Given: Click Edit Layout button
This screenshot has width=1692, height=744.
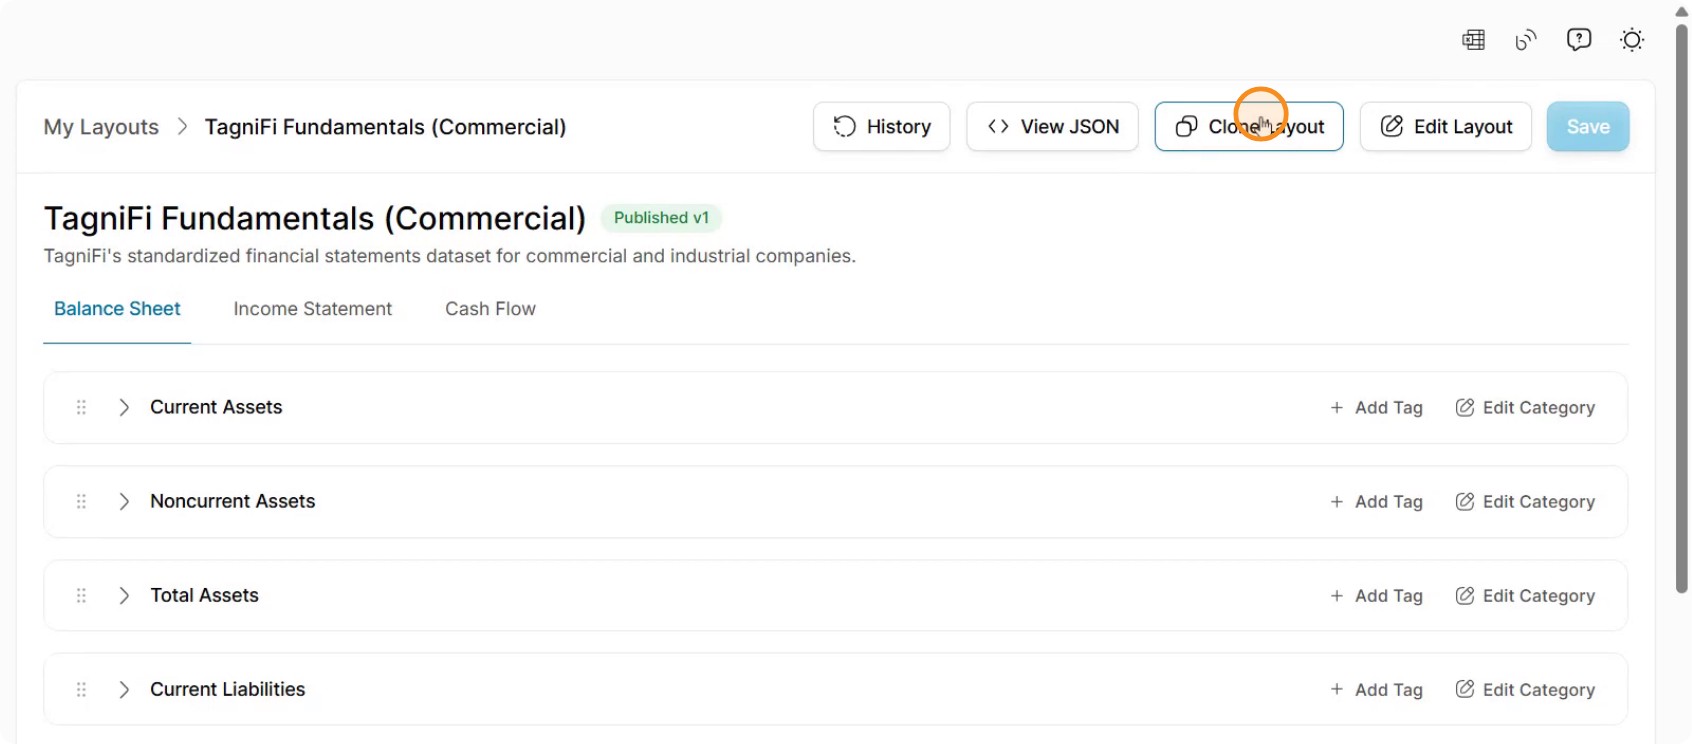Looking at the screenshot, I should 1446,127.
